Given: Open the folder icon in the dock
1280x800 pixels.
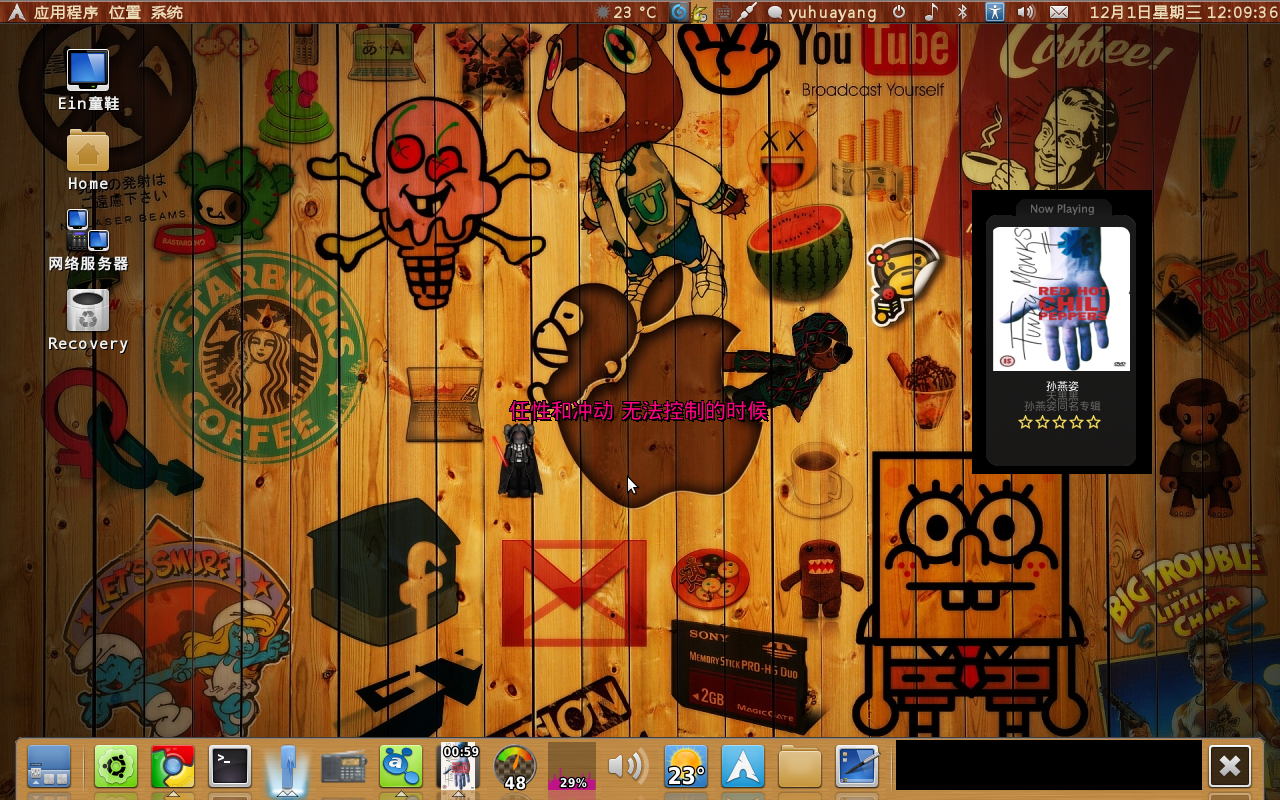Looking at the screenshot, I should 800,767.
